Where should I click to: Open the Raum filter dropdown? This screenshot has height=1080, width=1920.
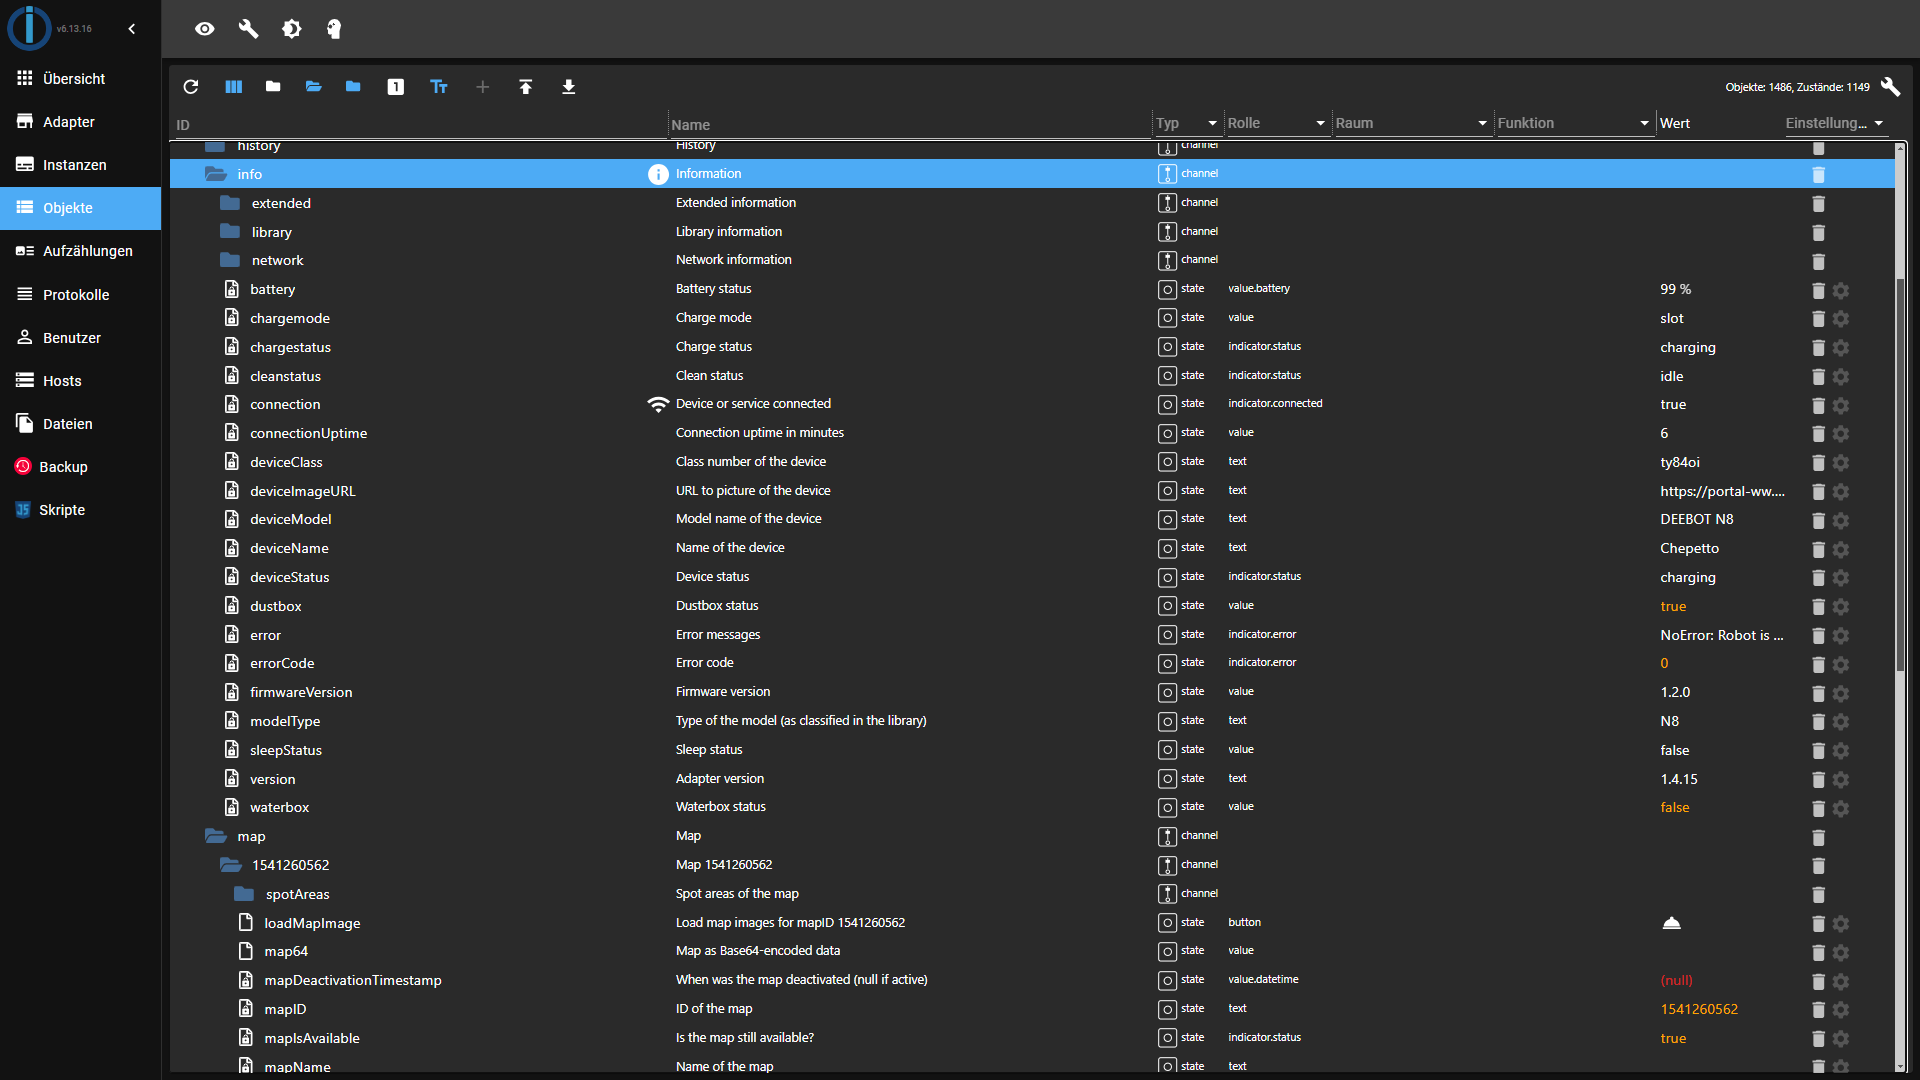point(1412,123)
